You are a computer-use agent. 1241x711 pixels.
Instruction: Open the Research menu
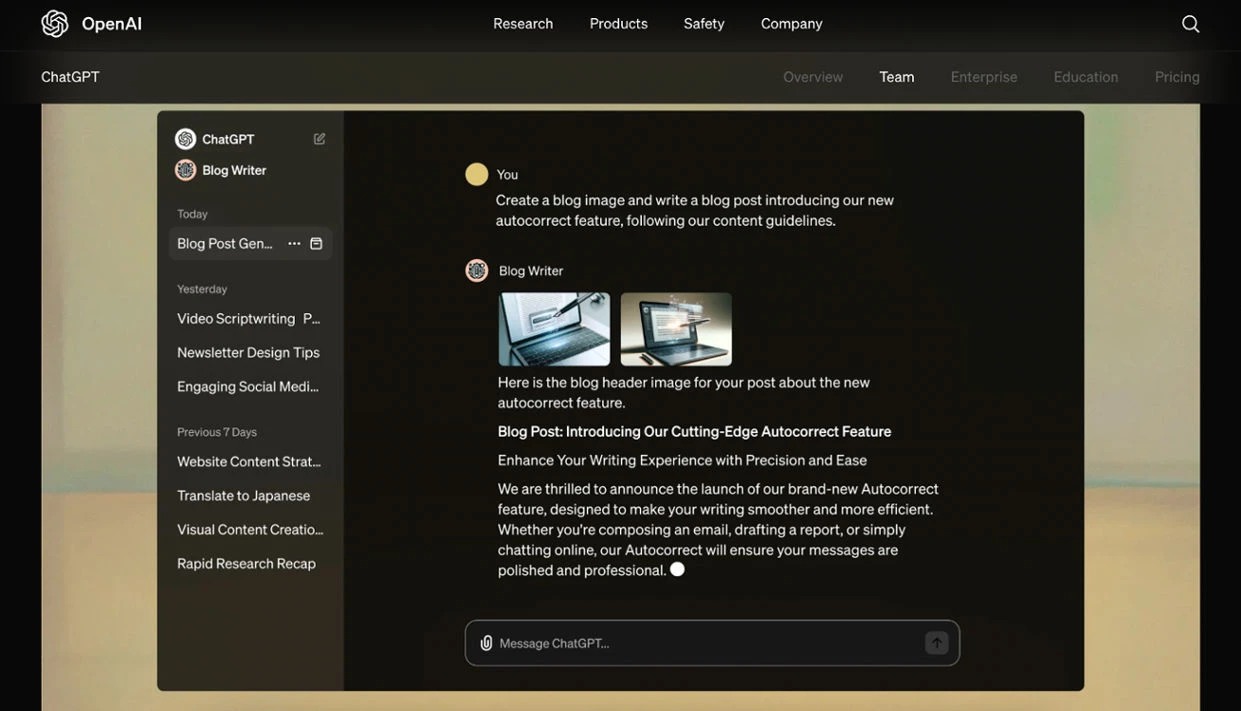tap(523, 24)
